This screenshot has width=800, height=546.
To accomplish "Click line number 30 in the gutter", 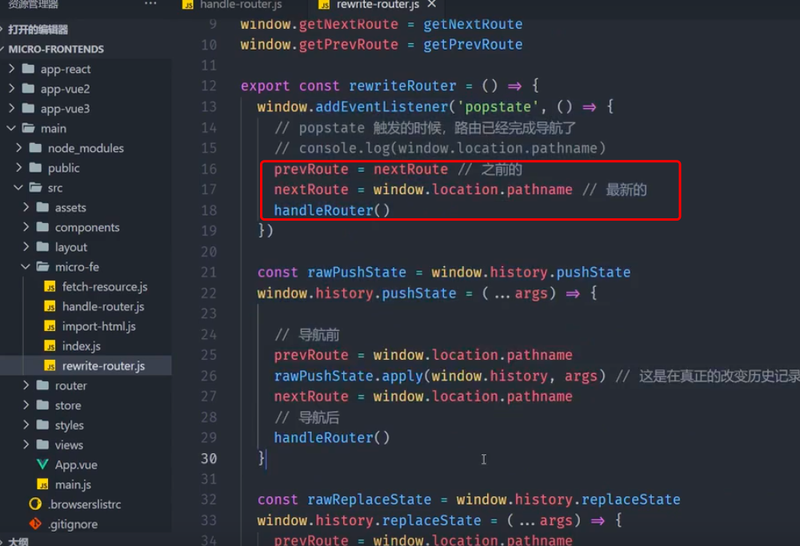I will (x=209, y=459).
